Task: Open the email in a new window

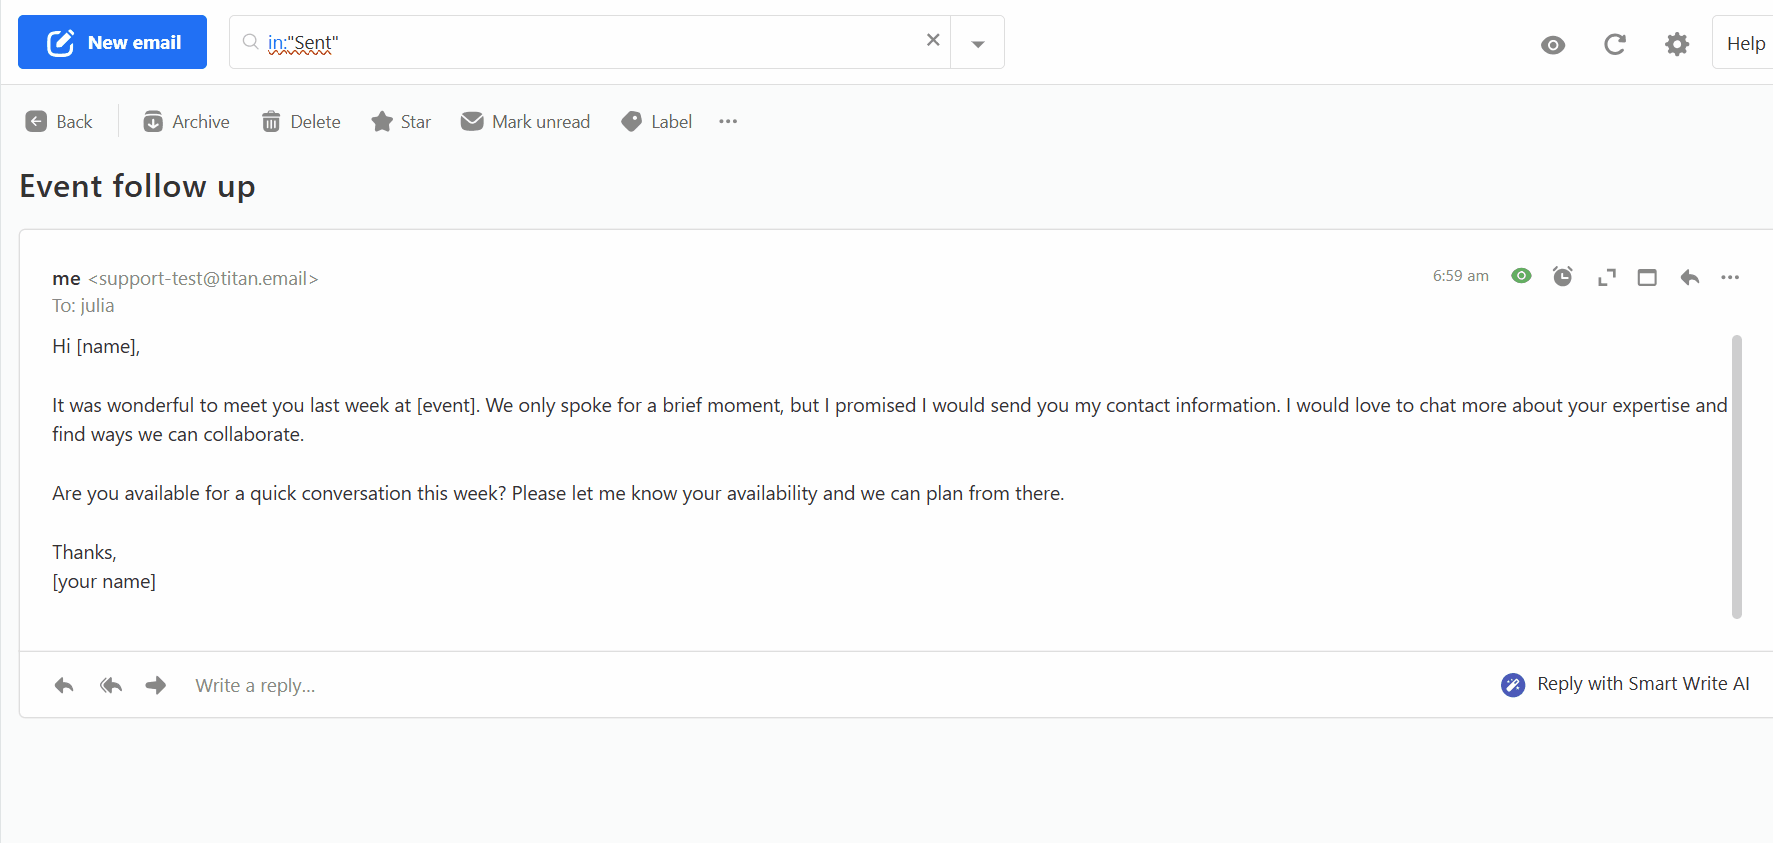Action: coord(1647,277)
